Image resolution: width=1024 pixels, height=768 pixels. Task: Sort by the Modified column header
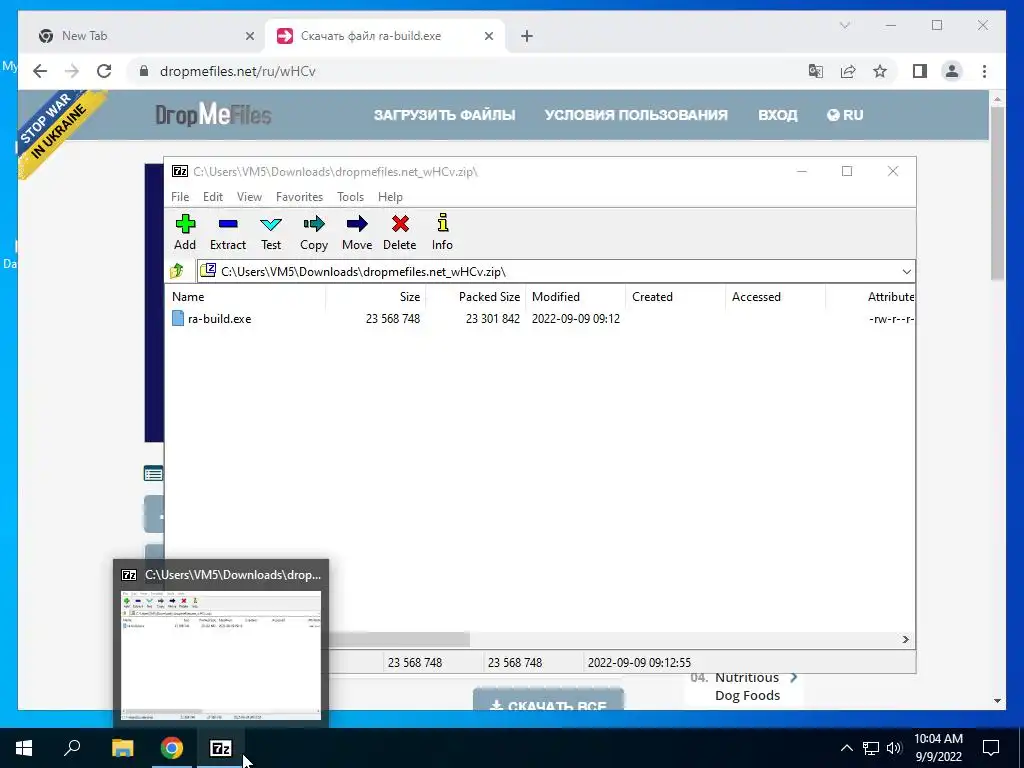click(x=575, y=296)
